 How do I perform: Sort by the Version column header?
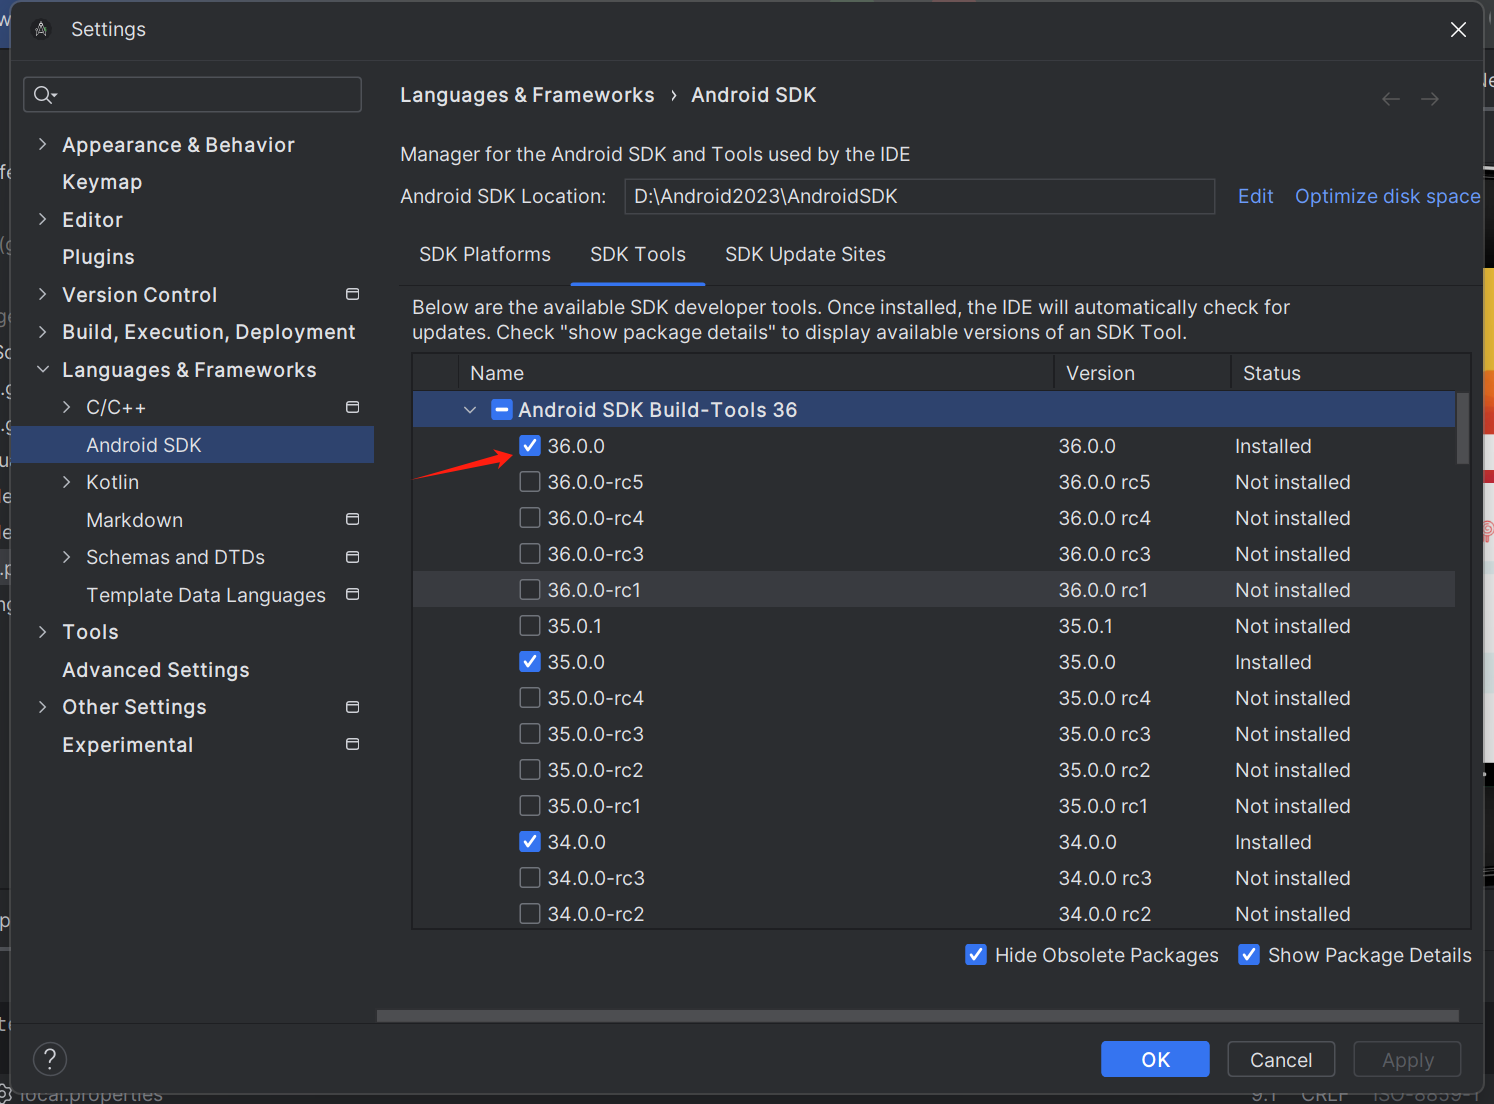[x=1142, y=373]
